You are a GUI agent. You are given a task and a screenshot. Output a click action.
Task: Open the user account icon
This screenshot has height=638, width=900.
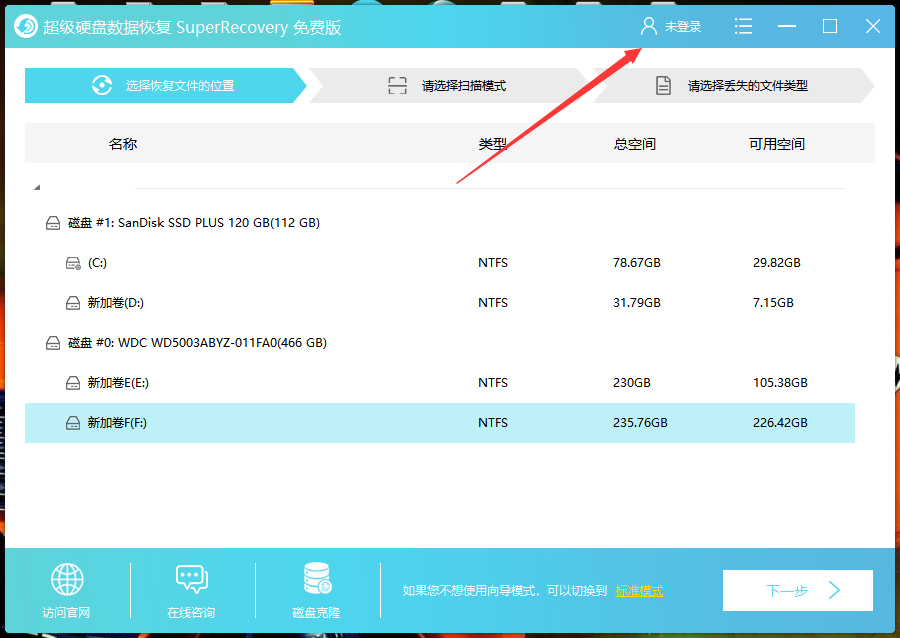click(649, 26)
